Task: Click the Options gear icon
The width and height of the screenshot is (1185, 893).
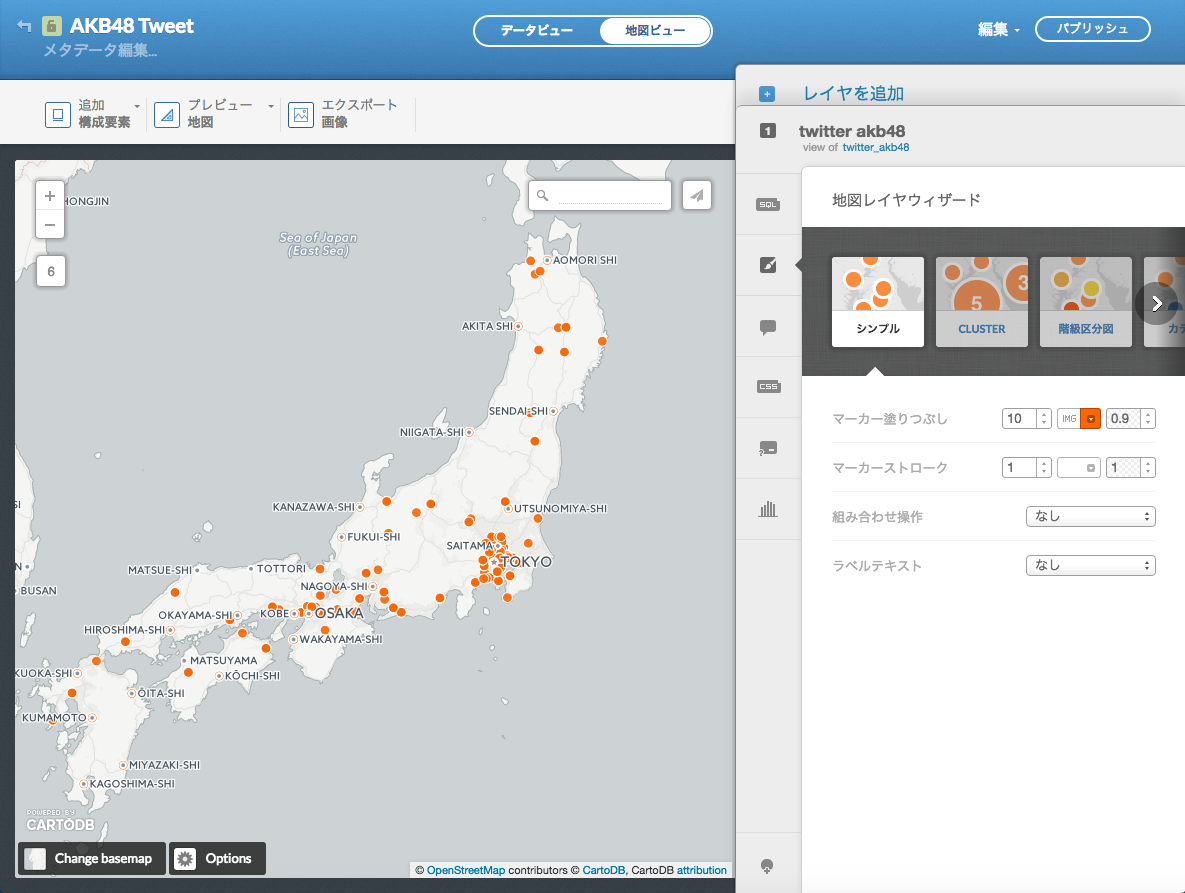Action: [185, 859]
